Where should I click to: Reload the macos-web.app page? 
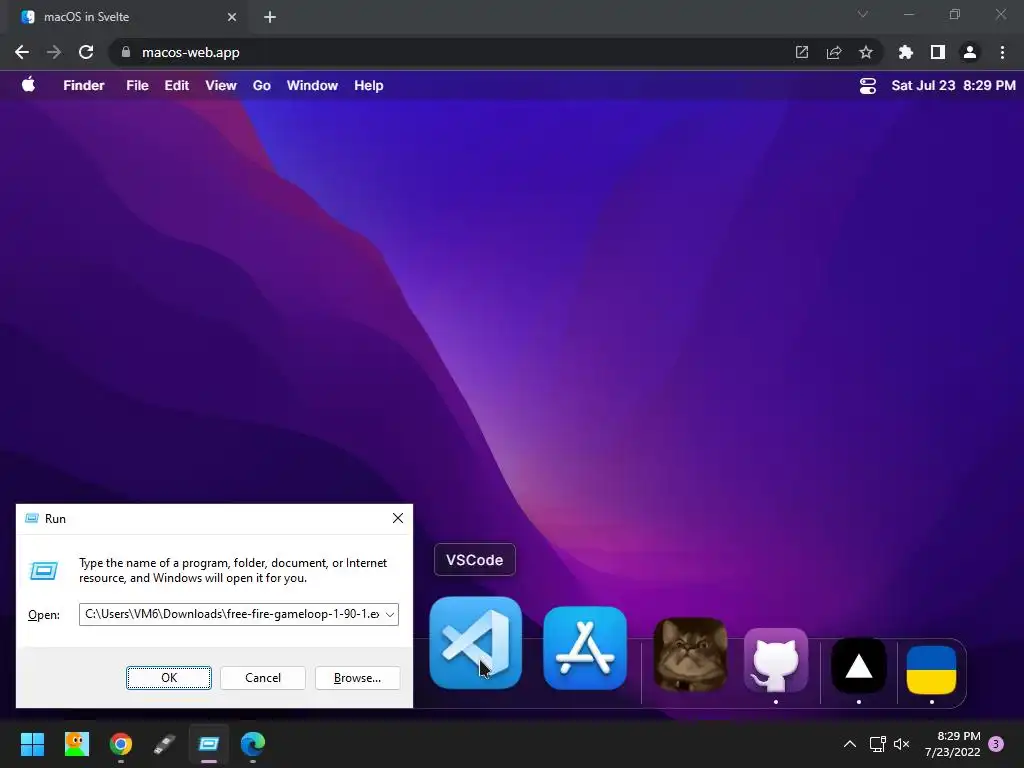pos(86,52)
